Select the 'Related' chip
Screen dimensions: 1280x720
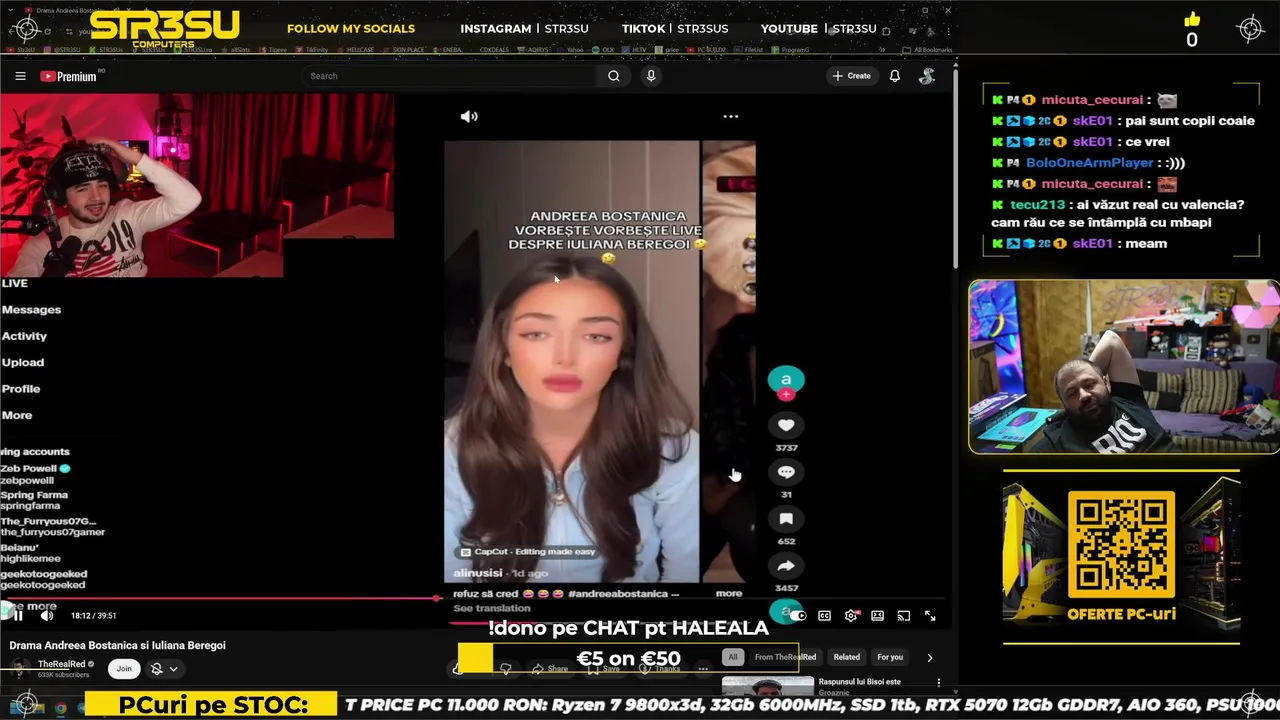[847, 657]
